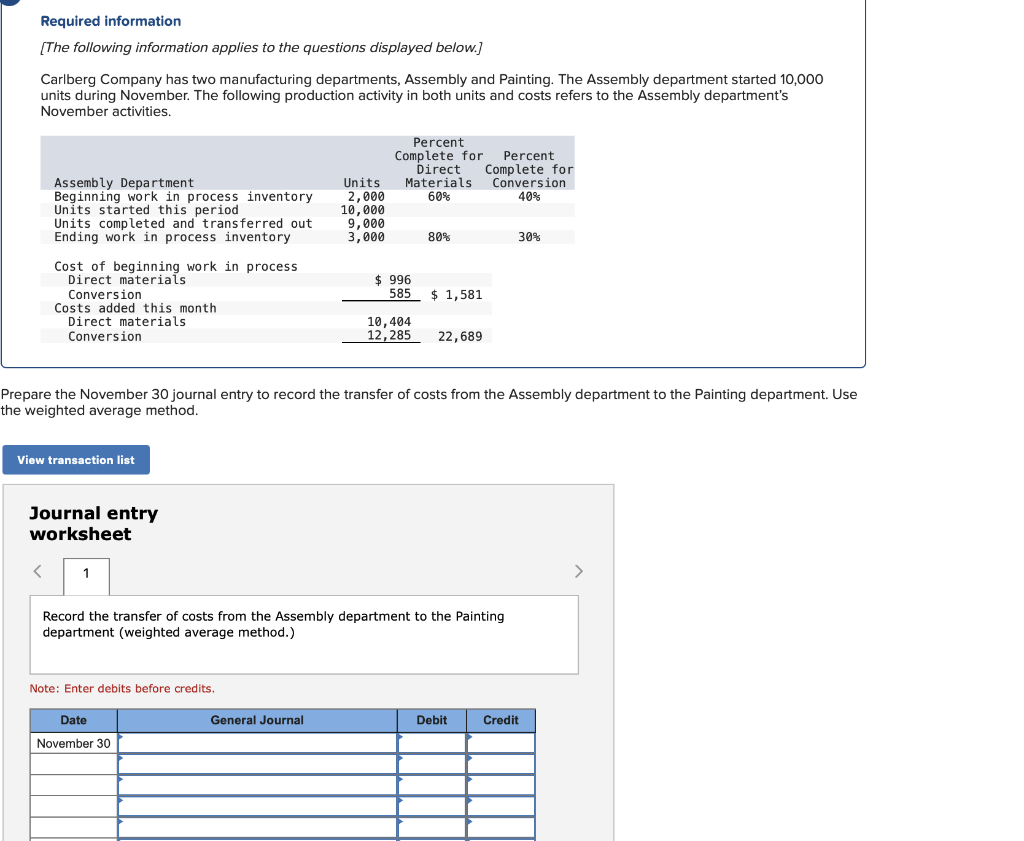
Task: Click the 3,000 ending units value
Action: point(366,237)
